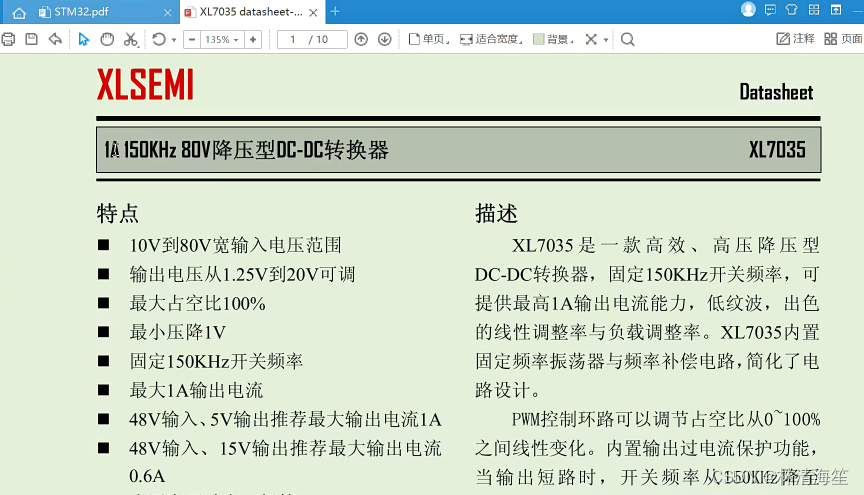The image size is (864, 495).
Task: Close the STM32.pdf tab
Action: (x=168, y=12)
